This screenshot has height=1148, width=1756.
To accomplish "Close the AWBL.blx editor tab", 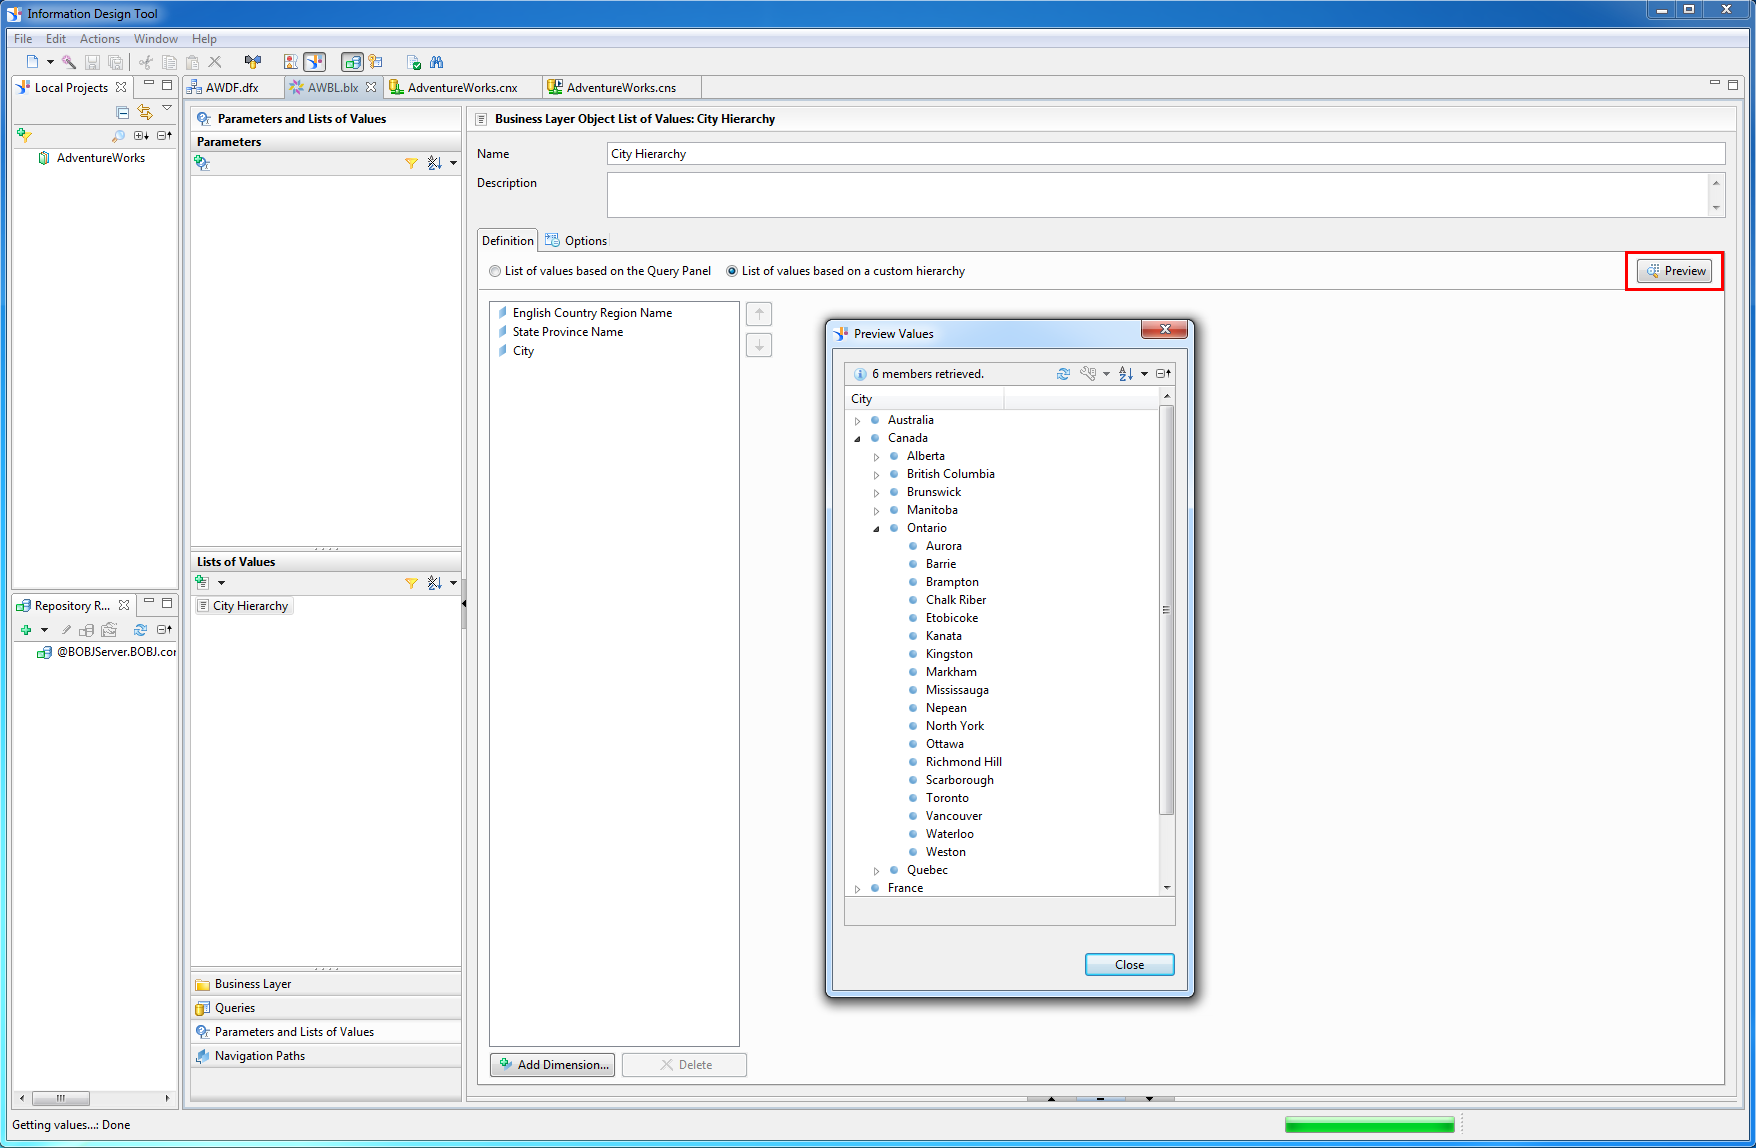I will [371, 87].
